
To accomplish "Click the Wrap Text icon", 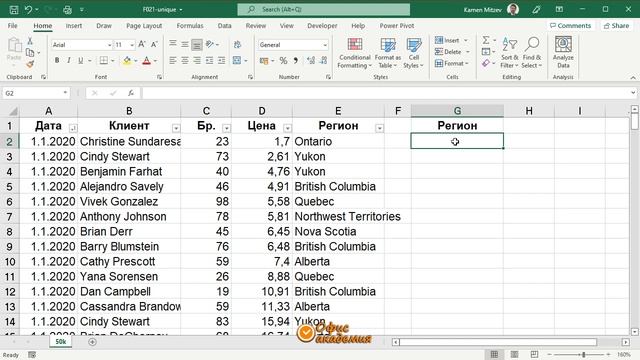I will pyautogui.click(x=237, y=44).
